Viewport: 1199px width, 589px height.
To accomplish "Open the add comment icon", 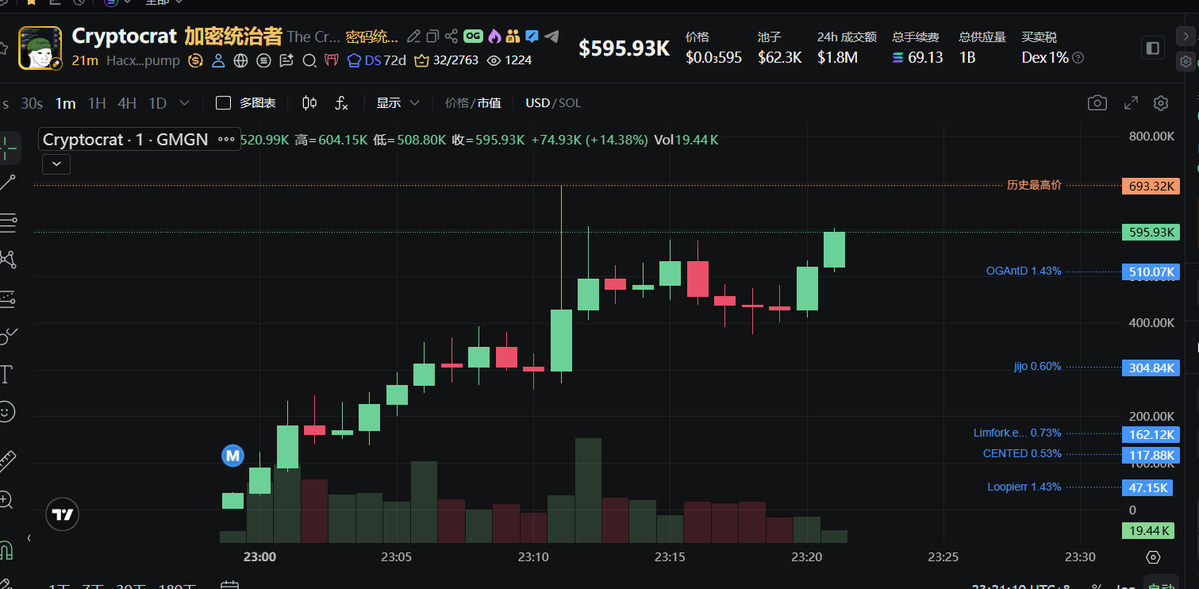I will (287, 60).
